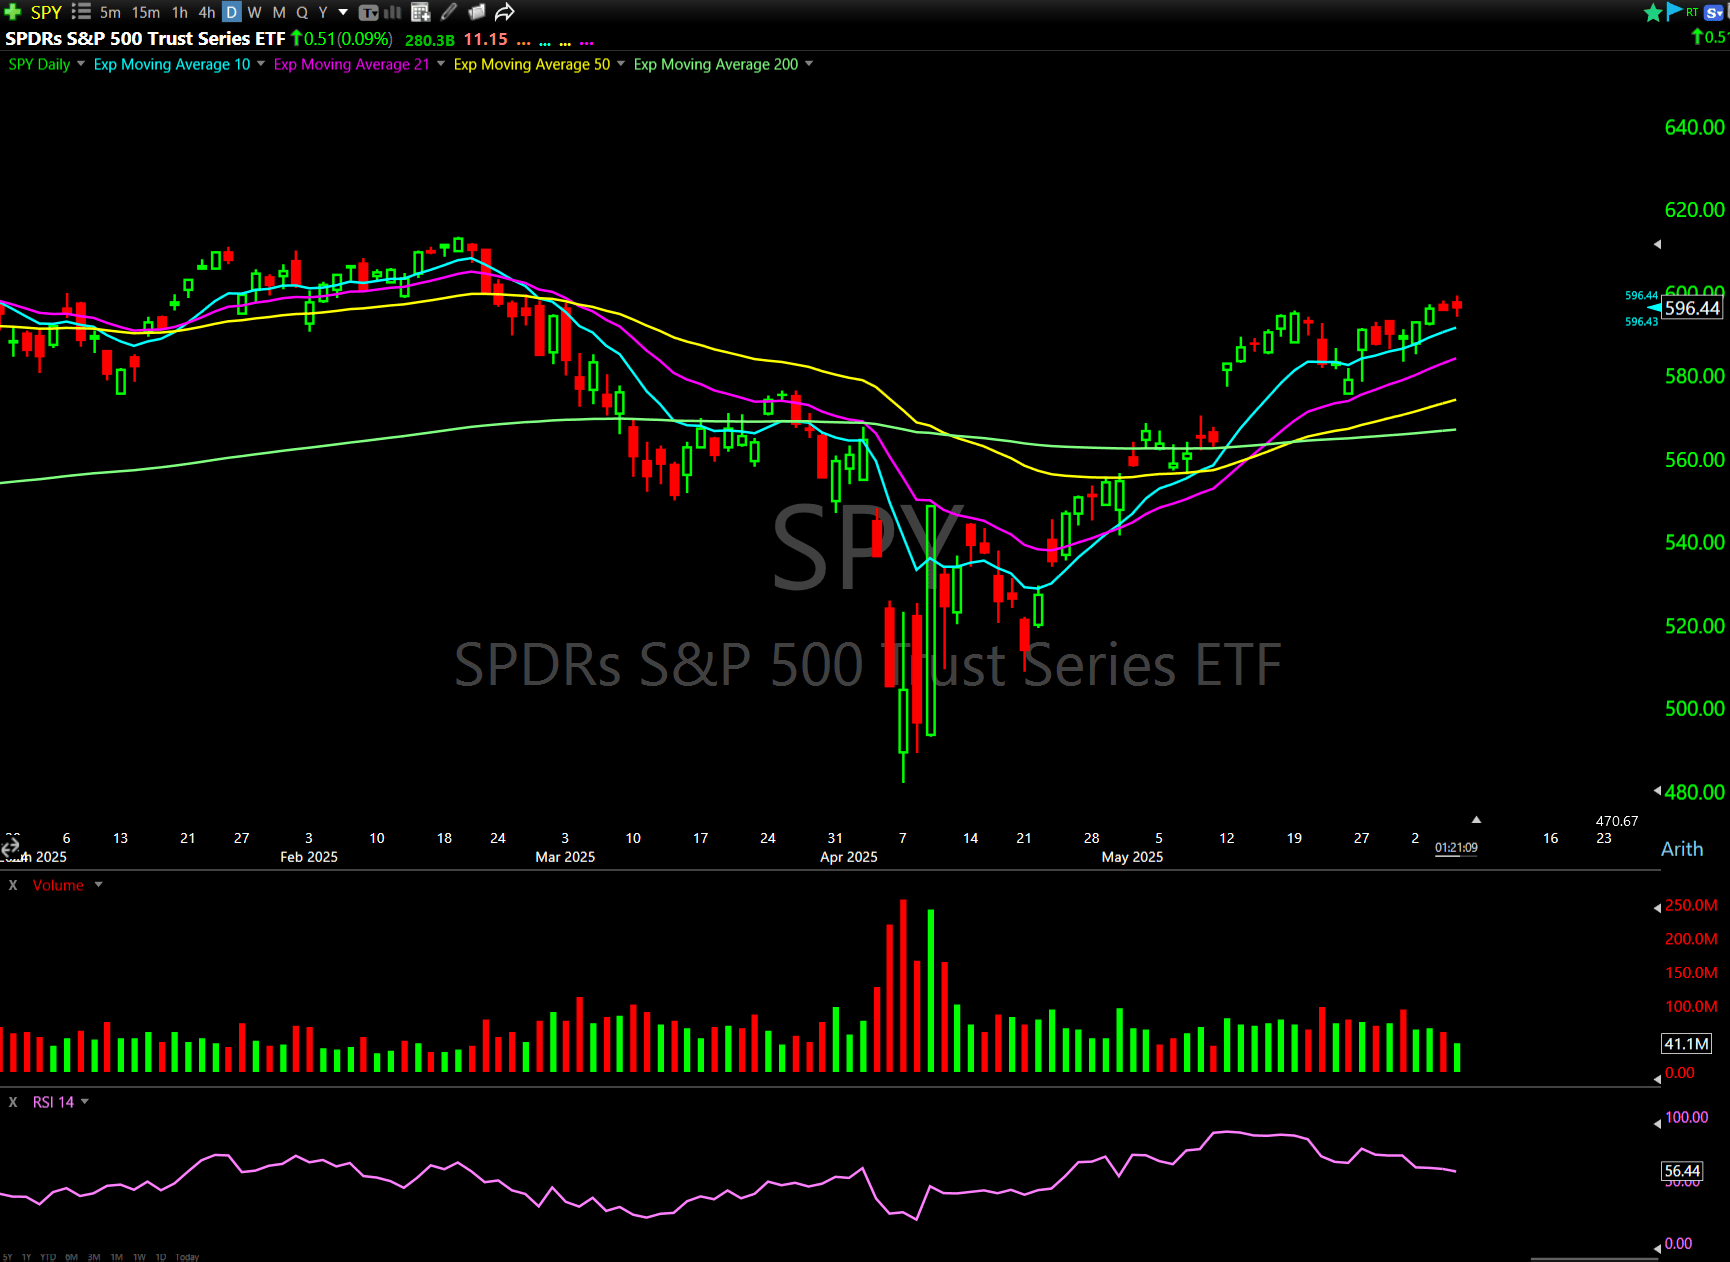Click the bar chart style icon
This screenshot has width=1730, height=1262.
393,12
